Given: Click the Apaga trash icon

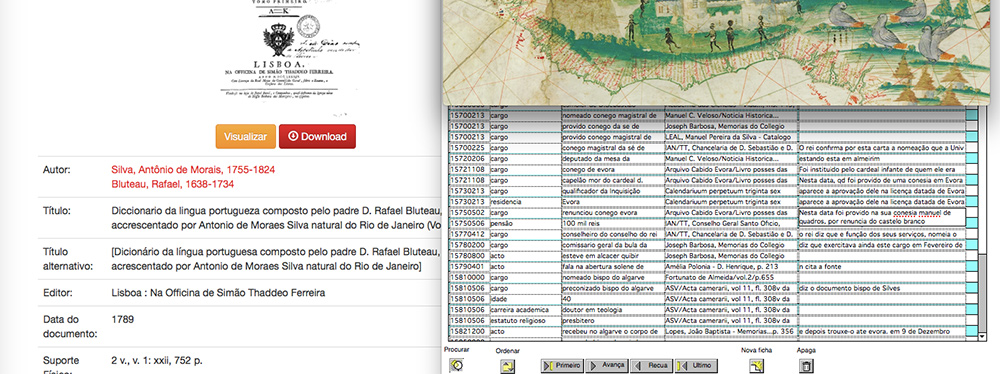Looking at the screenshot, I should [x=806, y=366].
